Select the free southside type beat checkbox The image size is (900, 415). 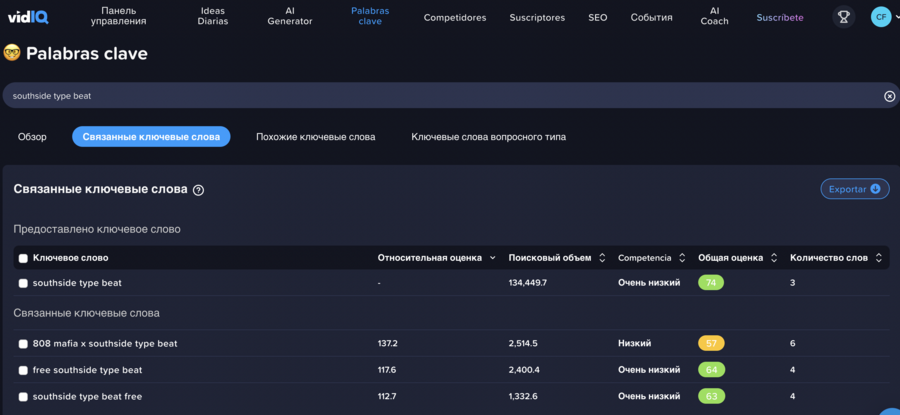click(23, 370)
